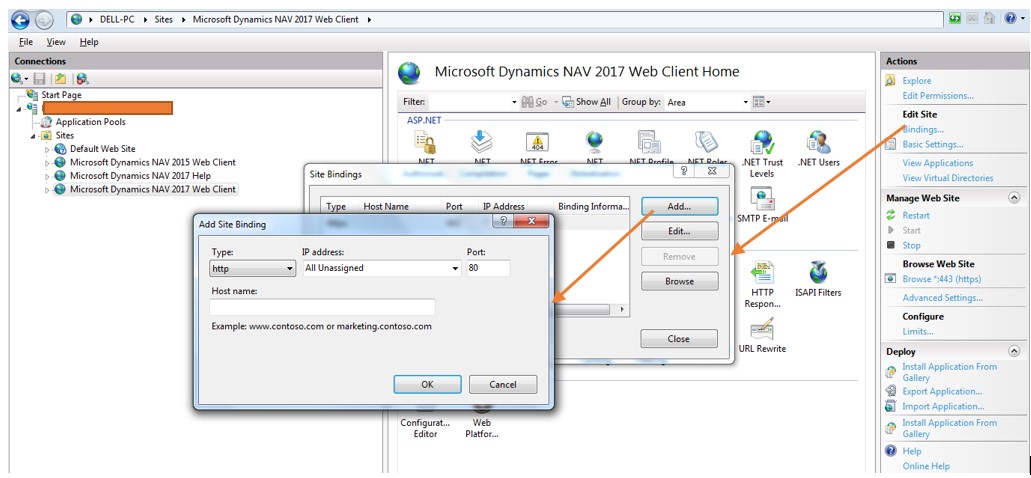Click the folder-up icon in Connections toolbar
The width and height of the screenshot is (1031, 478).
pyautogui.click(x=60, y=79)
